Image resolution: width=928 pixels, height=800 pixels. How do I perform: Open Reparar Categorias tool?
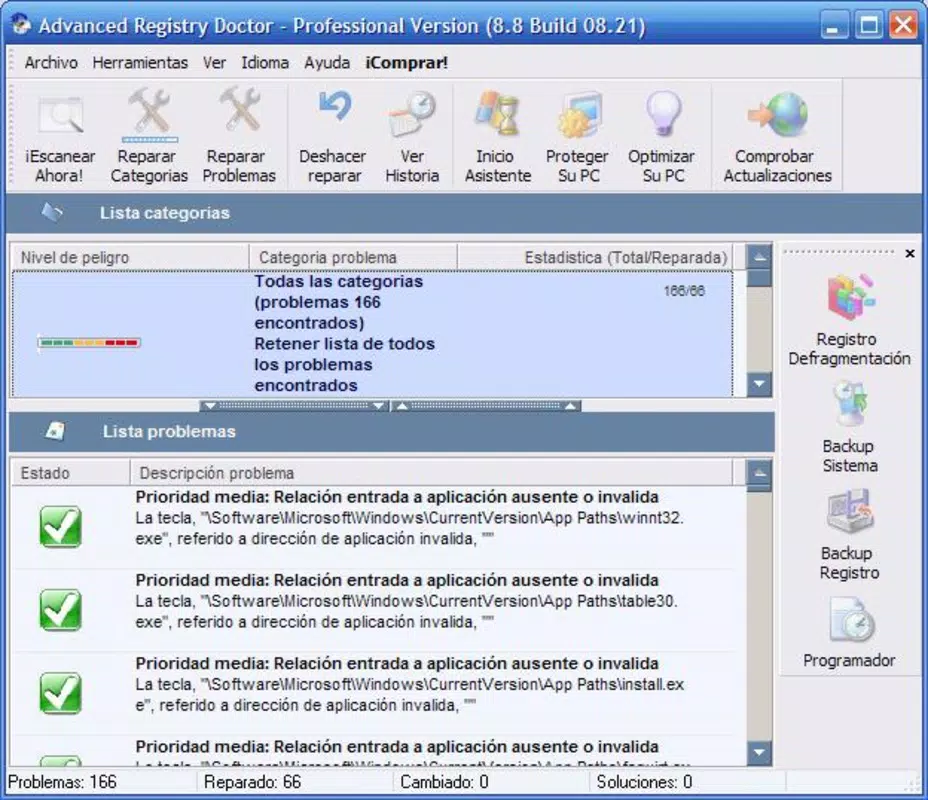pyautogui.click(x=149, y=138)
